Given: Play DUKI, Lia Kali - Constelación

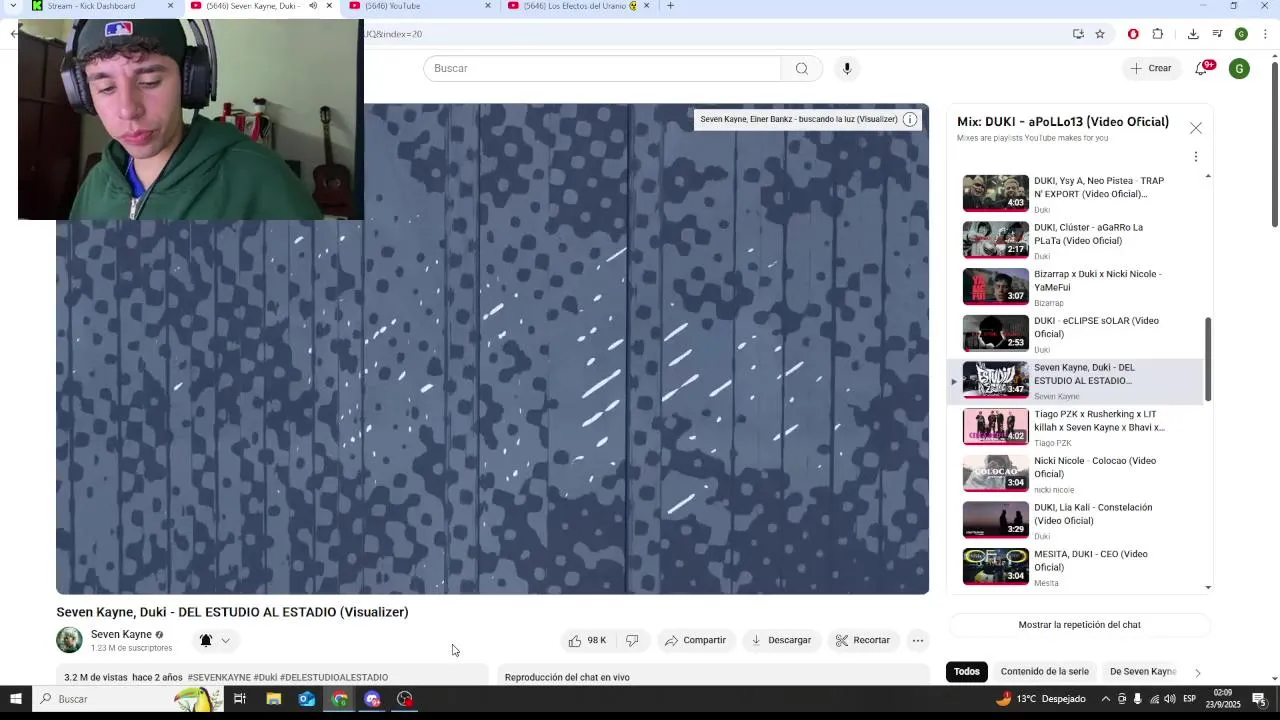Looking at the screenshot, I should [1075, 520].
